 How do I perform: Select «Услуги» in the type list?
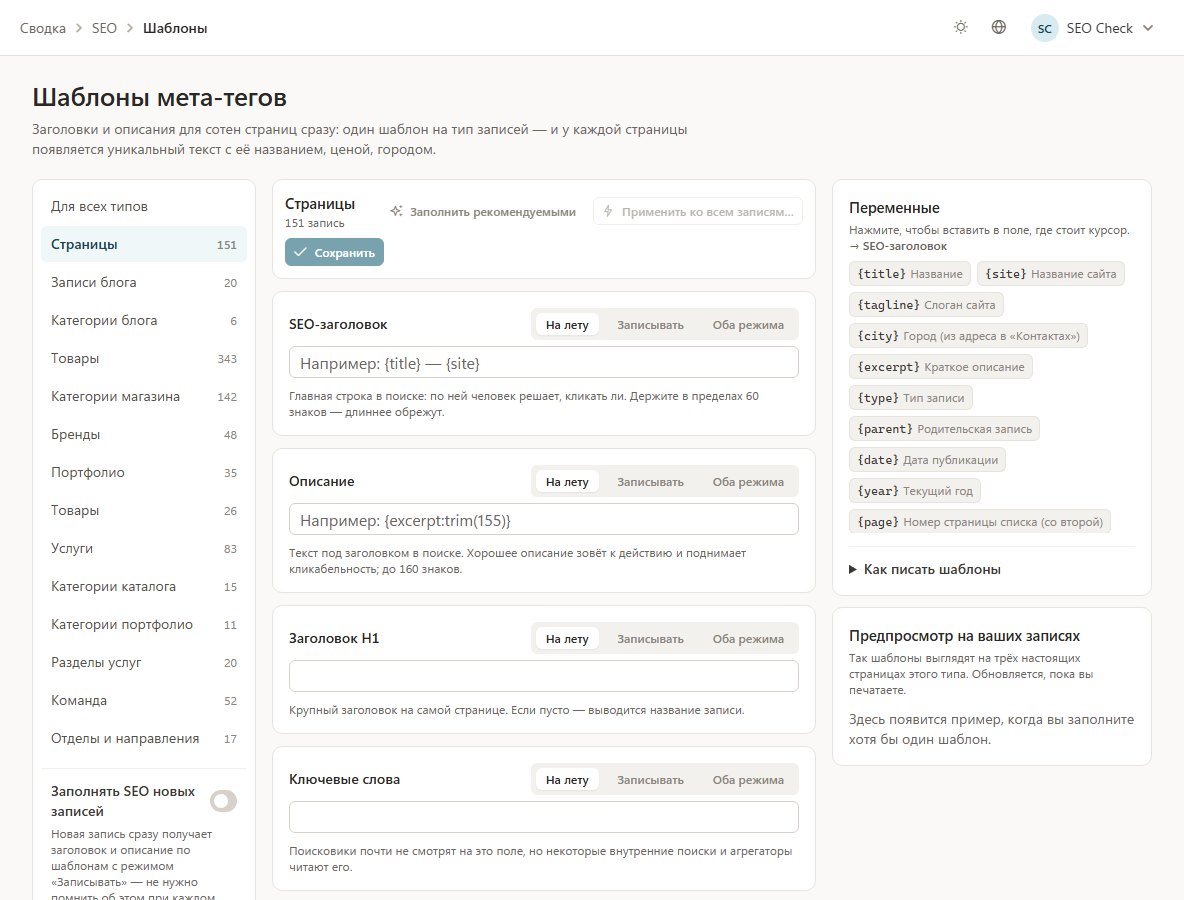point(143,548)
